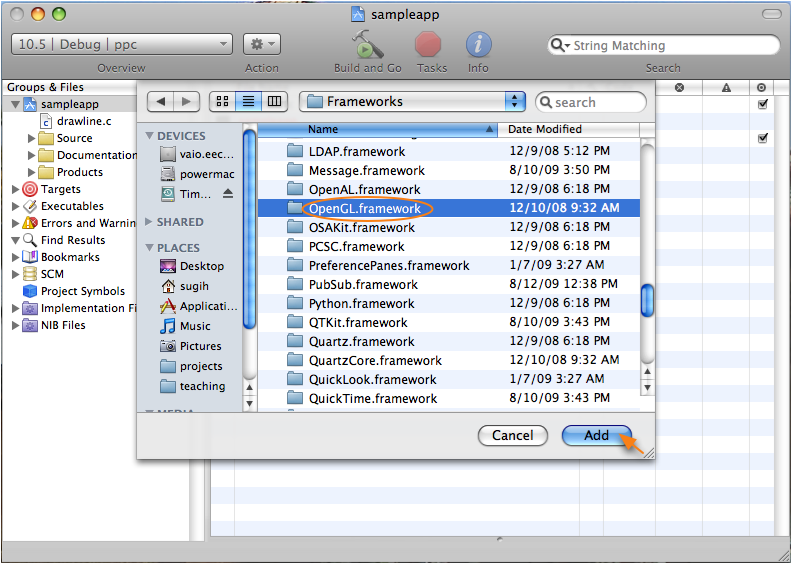The image size is (792, 564).
Task: Toggle the first target membership checkbox
Action: click(x=763, y=105)
